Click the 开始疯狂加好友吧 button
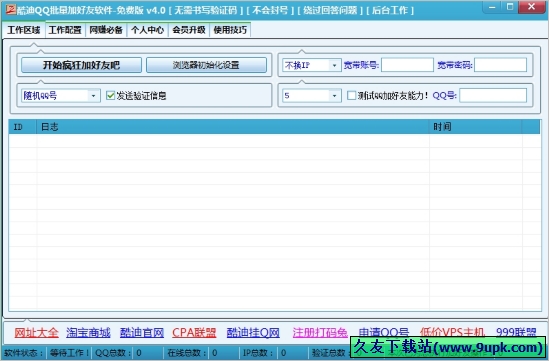This screenshot has width=549, height=361. [x=81, y=65]
